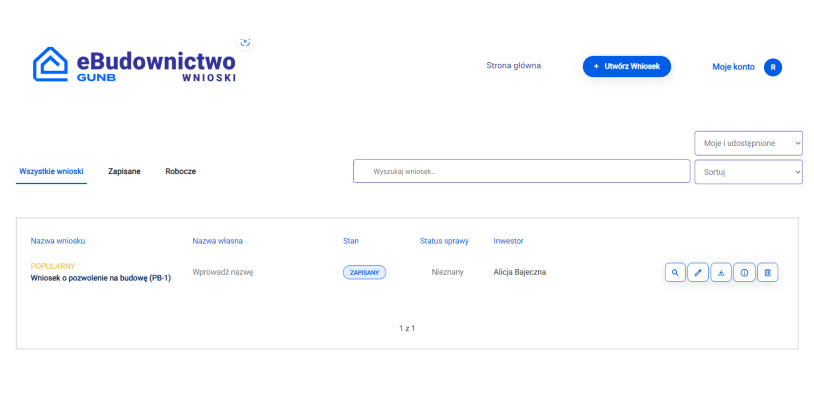Image resolution: width=814 pixels, height=408 pixels.
Task: Edit the PB-1 application using the pencil icon
Action: click(698, 272)
